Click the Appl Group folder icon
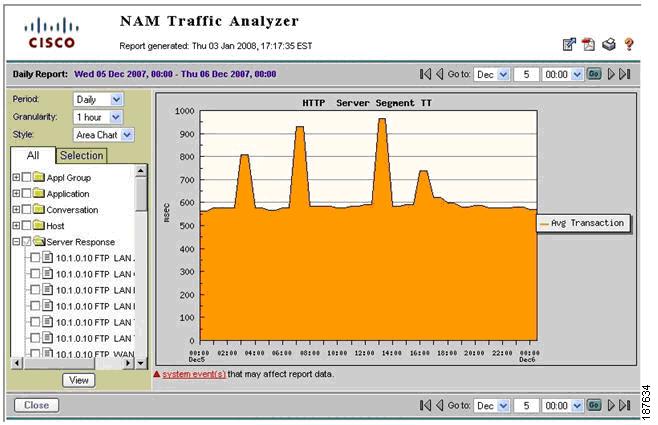This screenshot has width=658, height=425. point(39,177)
